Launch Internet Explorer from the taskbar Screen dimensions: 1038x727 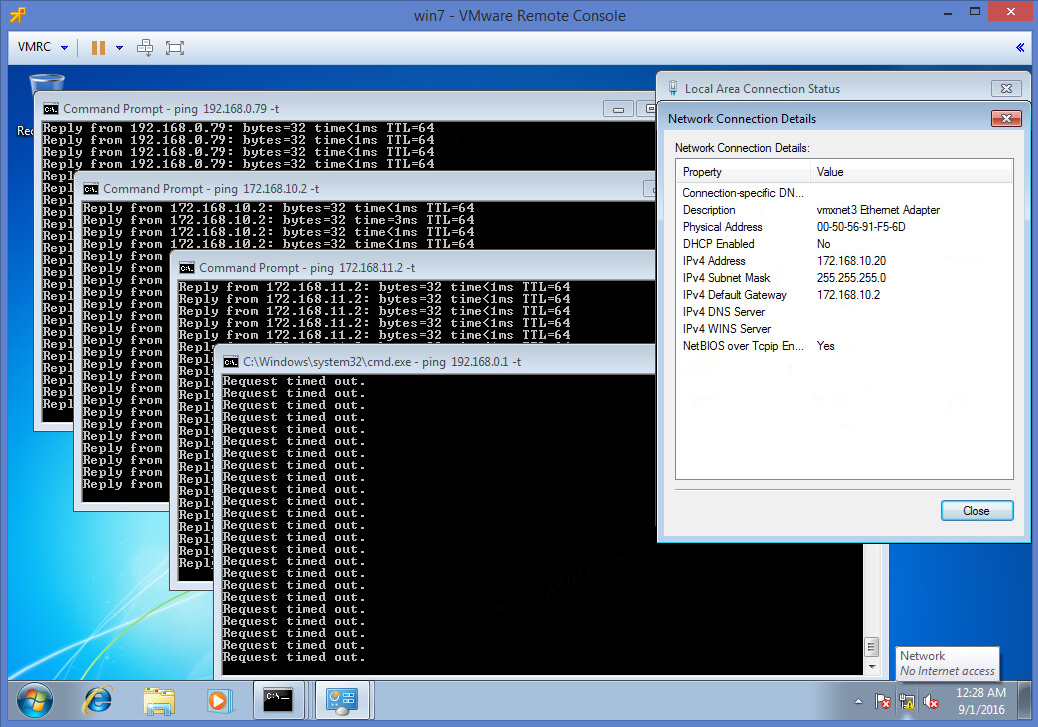click(98, 699)
